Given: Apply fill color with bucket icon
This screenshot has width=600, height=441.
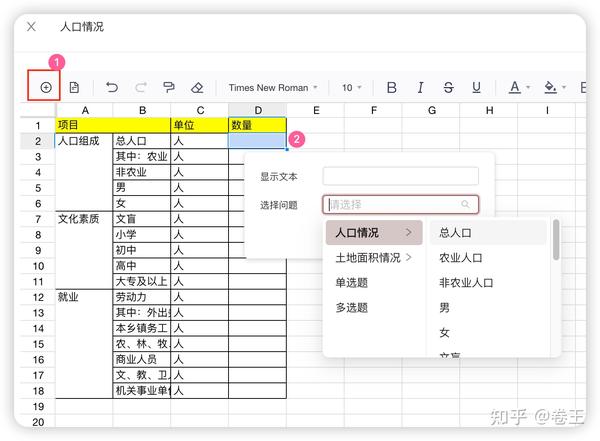Looking at the screenshot, I should point(550,88).
